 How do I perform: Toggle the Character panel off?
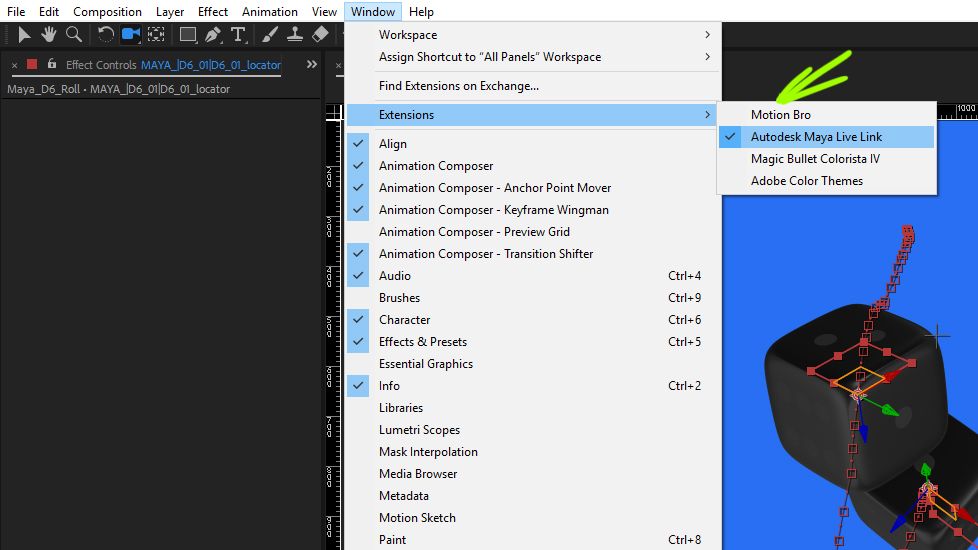coord(404,320)
